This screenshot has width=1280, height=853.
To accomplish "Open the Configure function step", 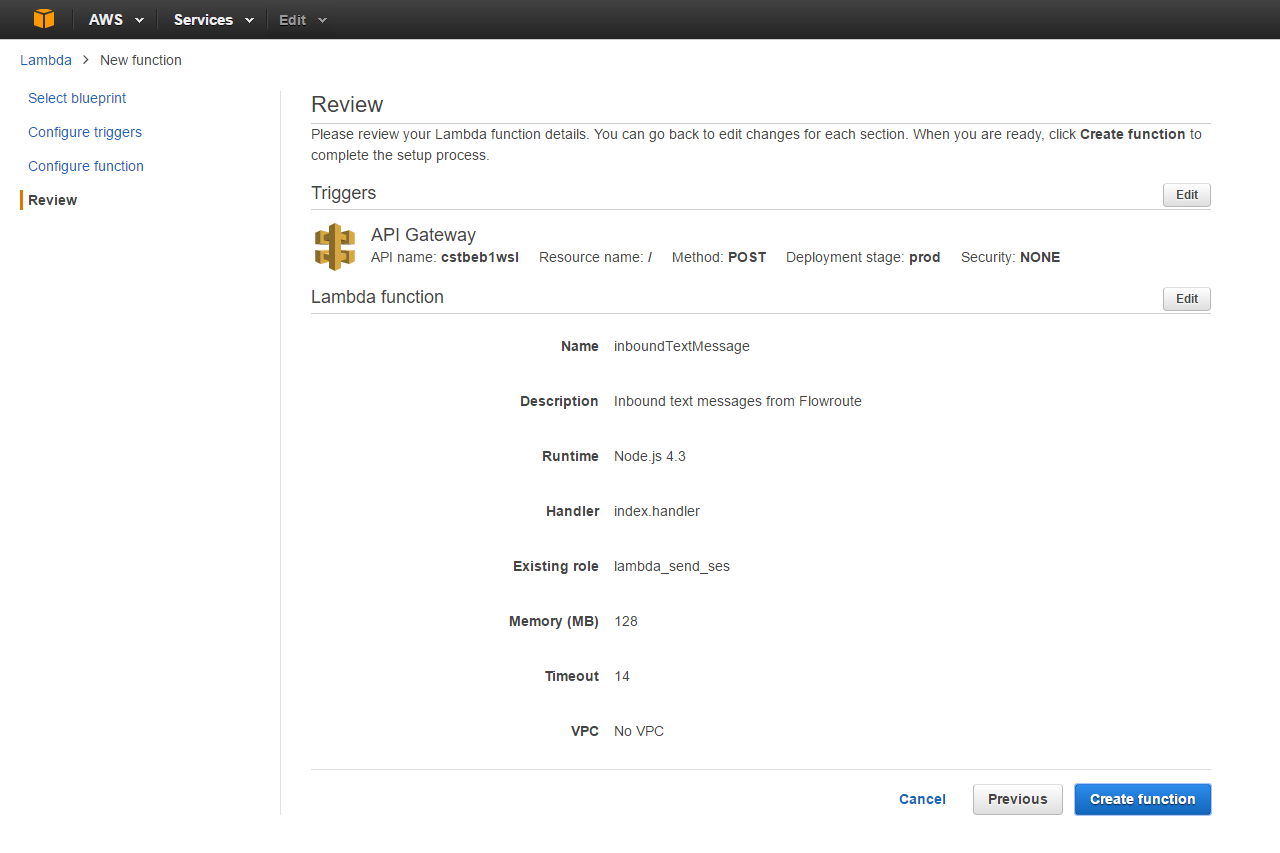I will [86, 166].
